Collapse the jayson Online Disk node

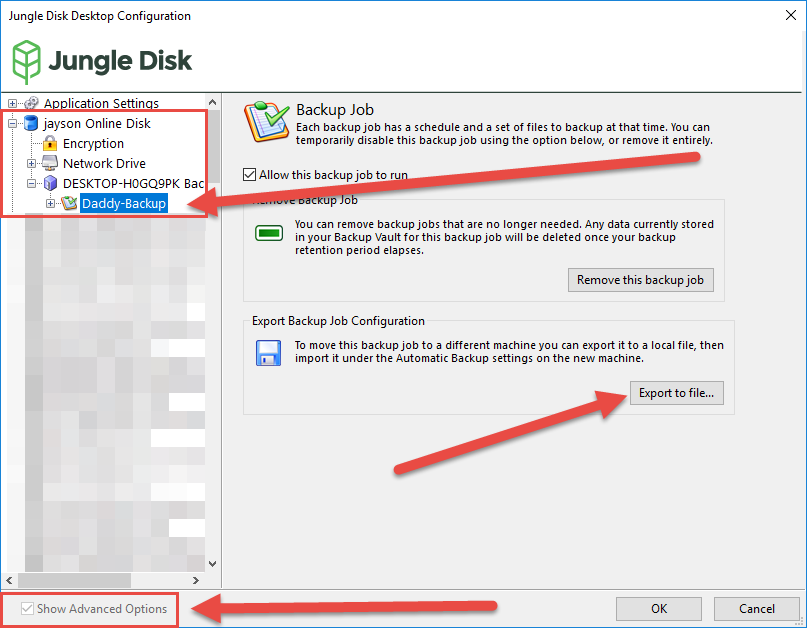12,123
